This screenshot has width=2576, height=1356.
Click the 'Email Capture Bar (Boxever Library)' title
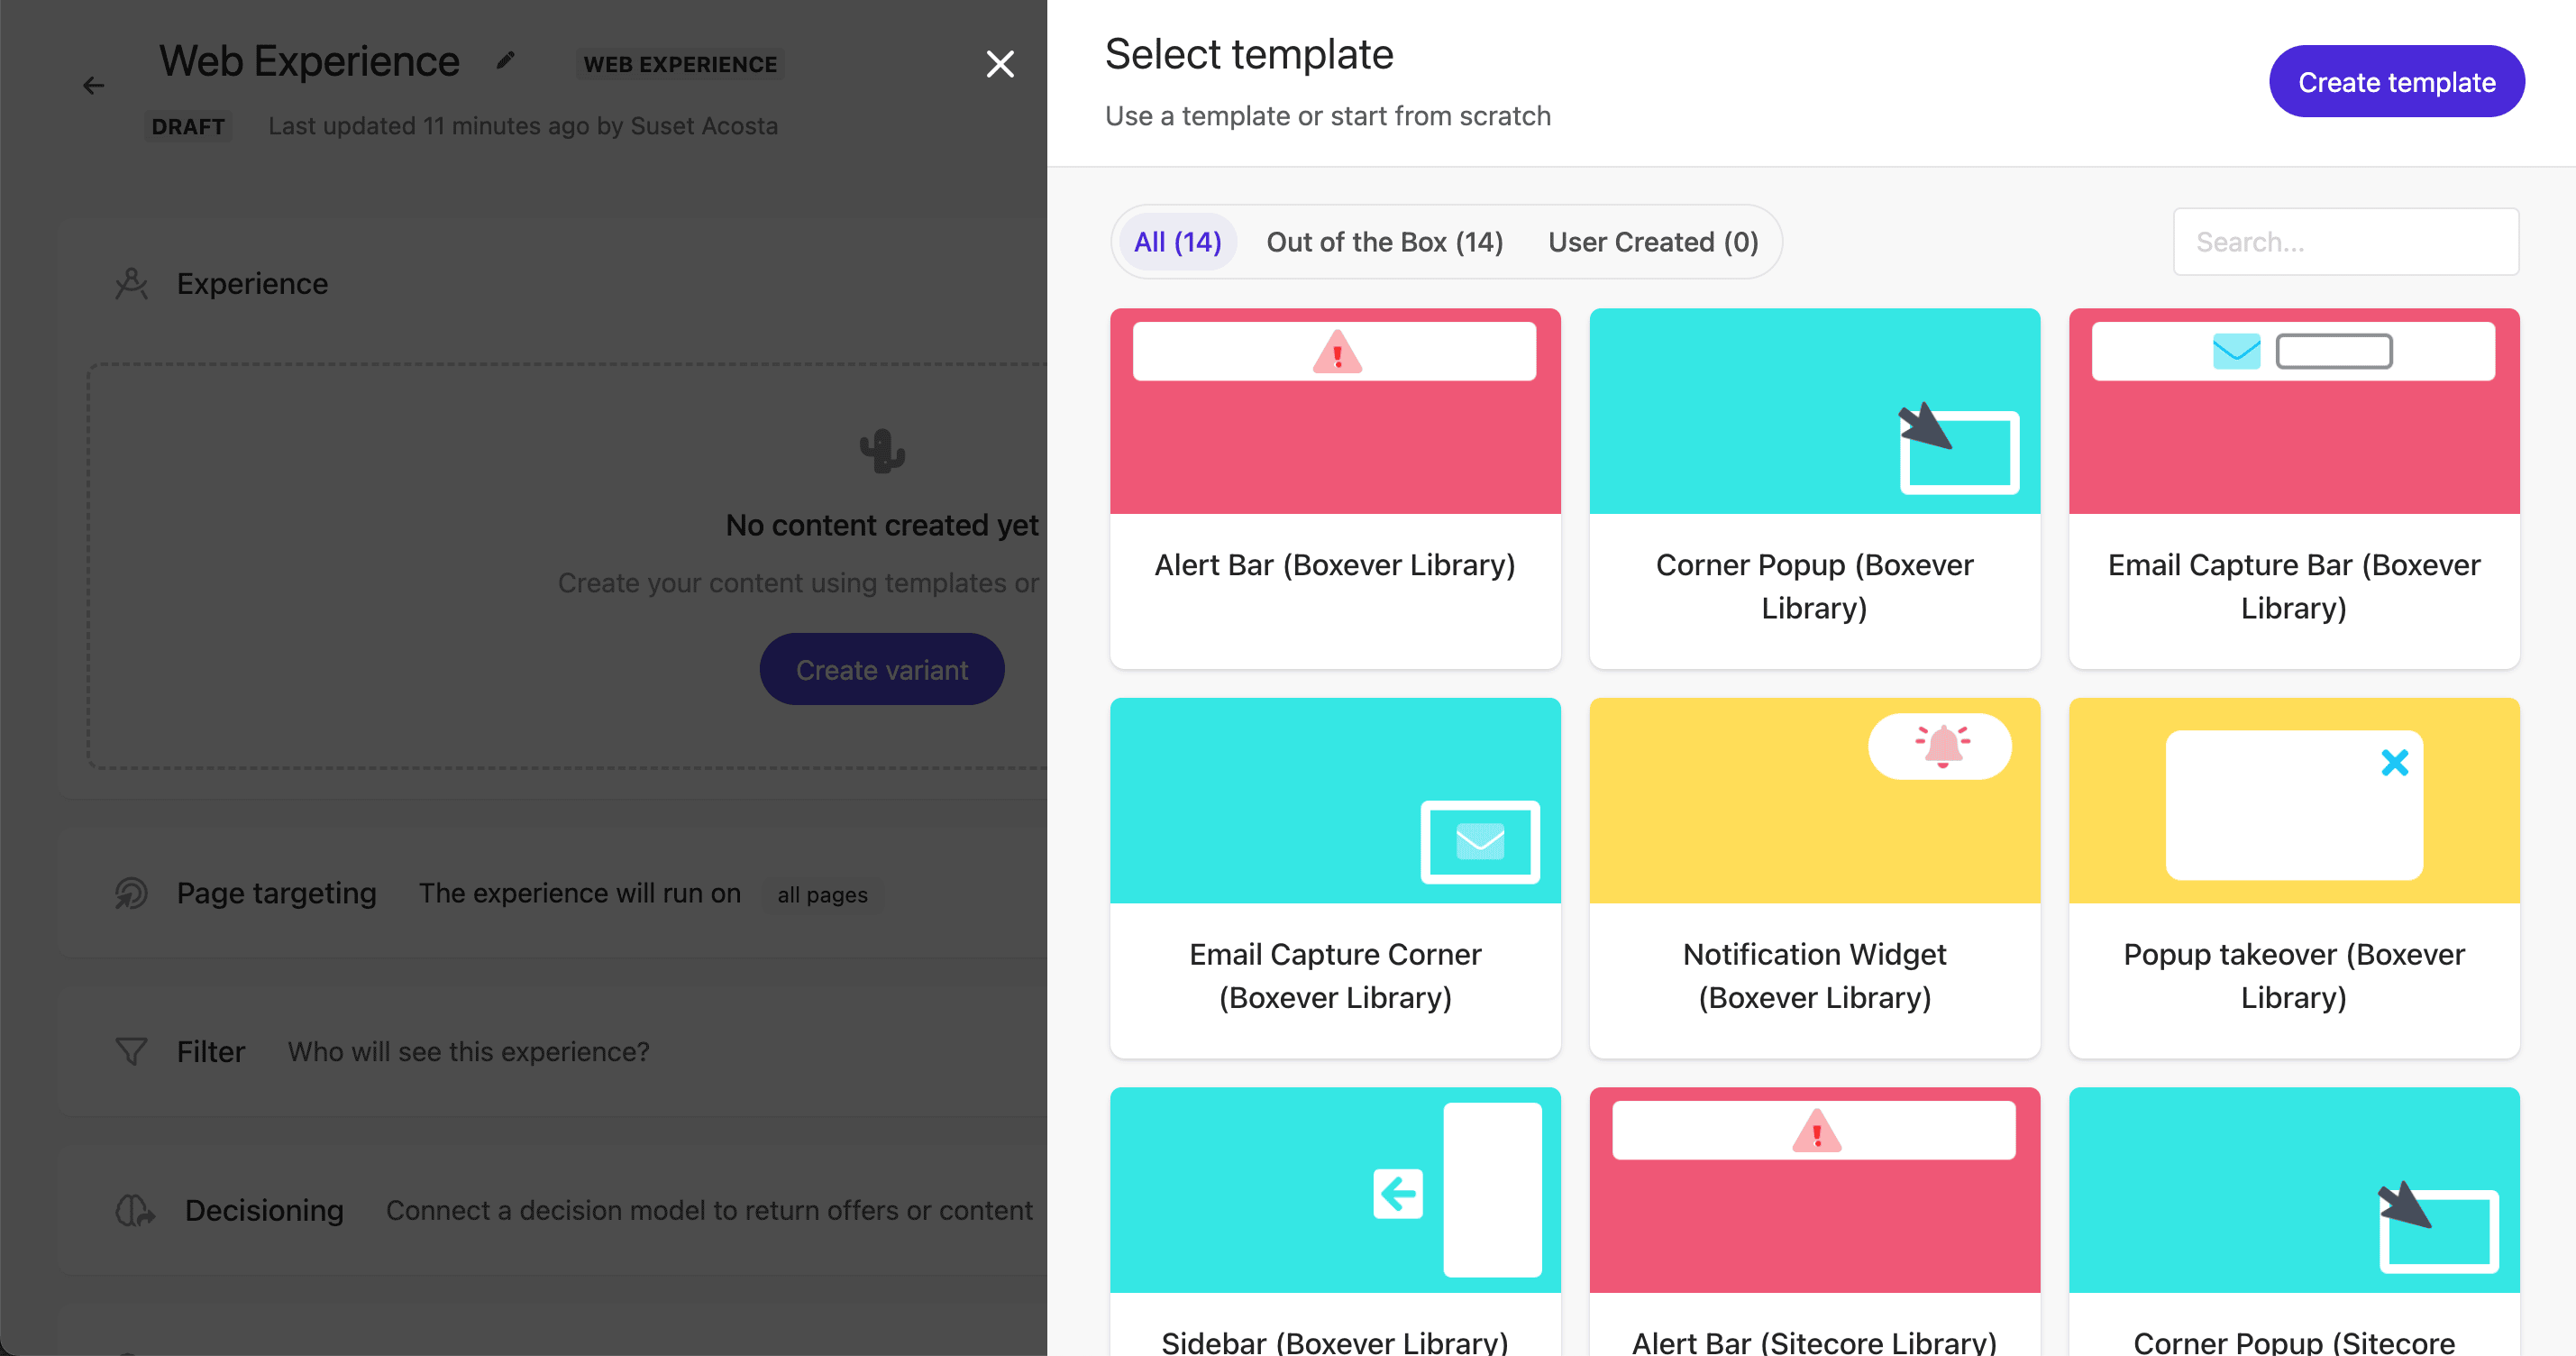[2294, 586]
